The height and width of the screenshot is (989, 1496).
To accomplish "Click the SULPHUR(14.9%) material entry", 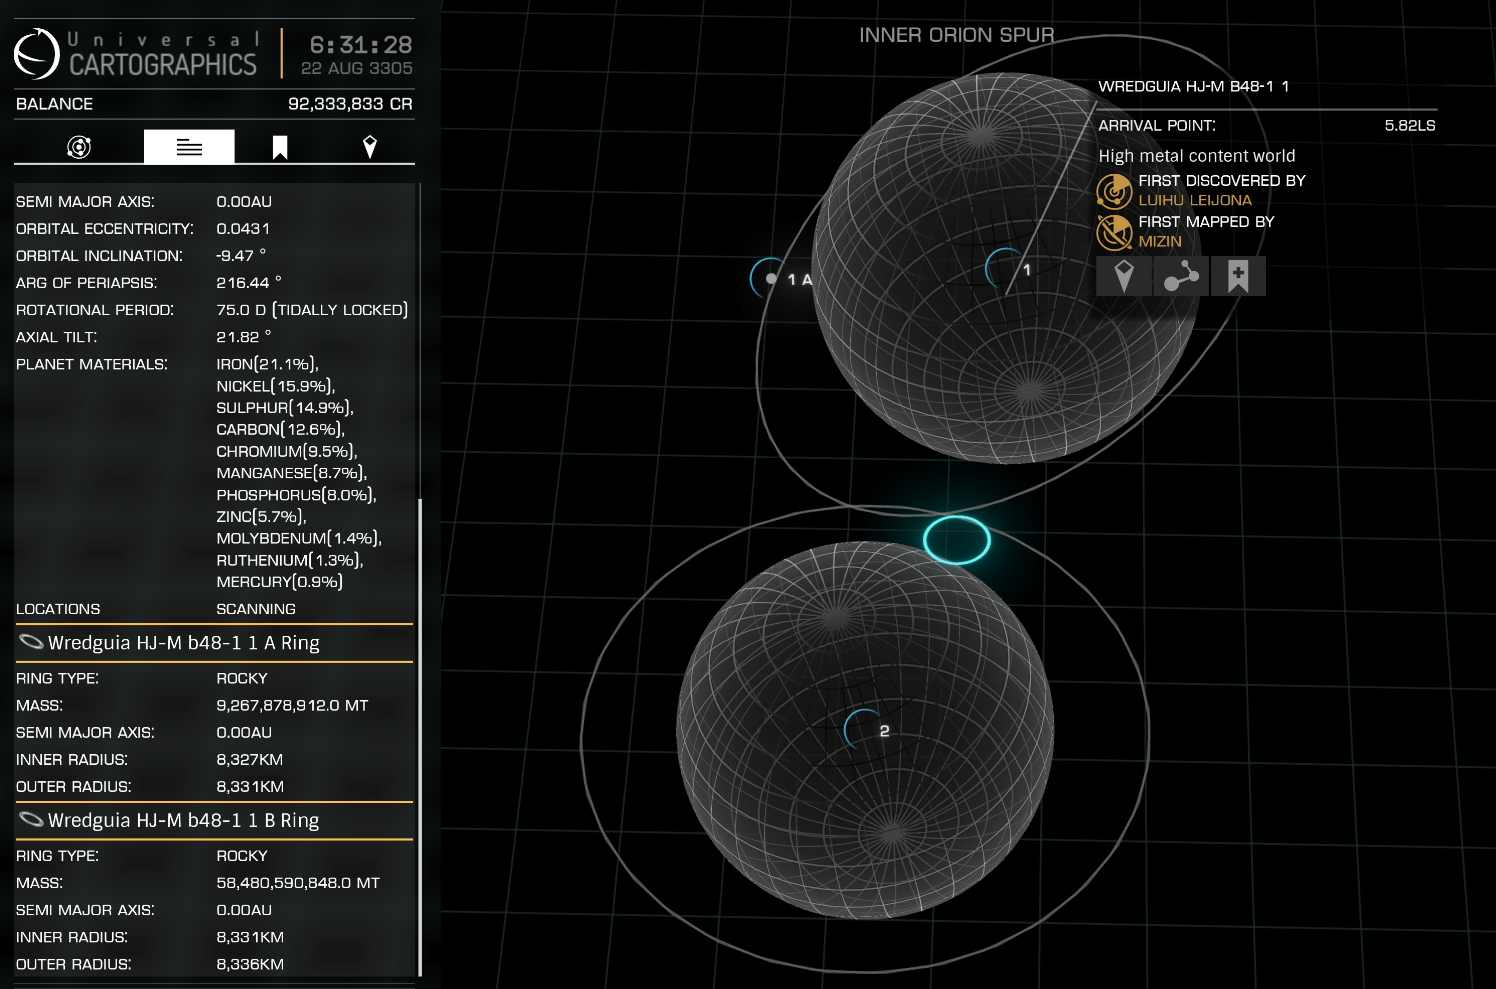I will click(285, 408).
